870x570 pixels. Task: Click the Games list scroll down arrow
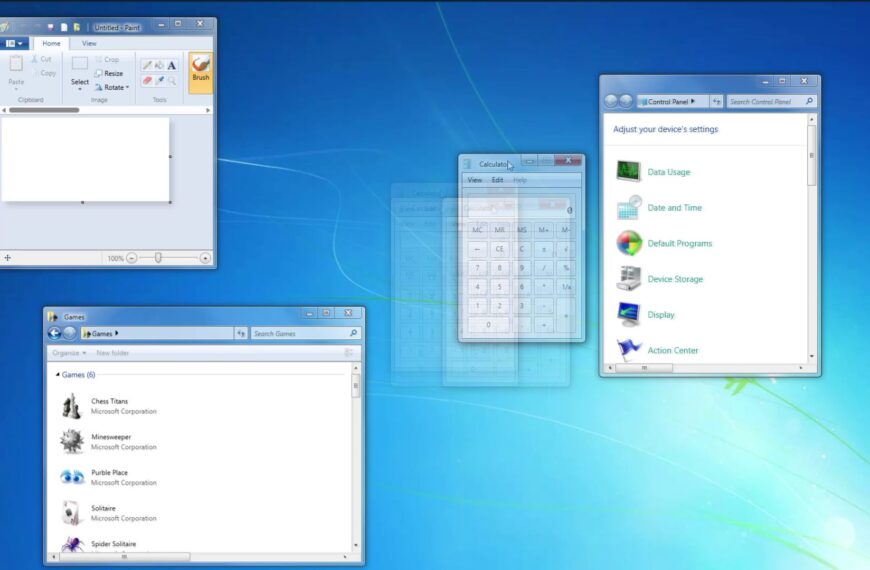pyautogui.click(x=356, y=545)
